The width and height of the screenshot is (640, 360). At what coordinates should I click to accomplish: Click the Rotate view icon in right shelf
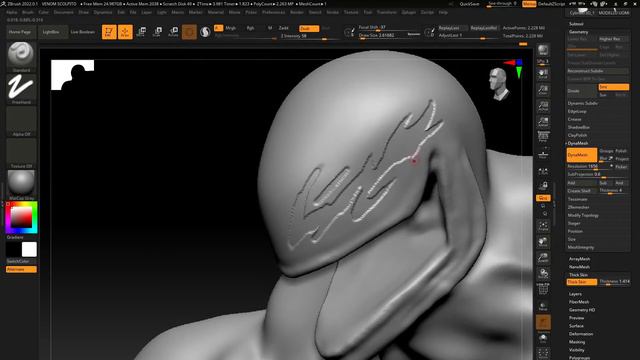pyautogui.click(x=543, y=274)
